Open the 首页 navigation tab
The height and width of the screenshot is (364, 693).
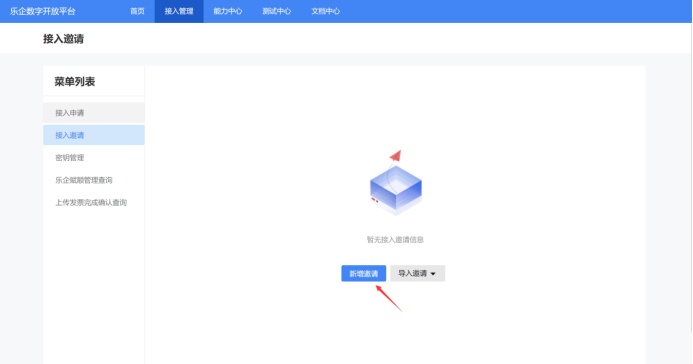click(x=137, y=11)
